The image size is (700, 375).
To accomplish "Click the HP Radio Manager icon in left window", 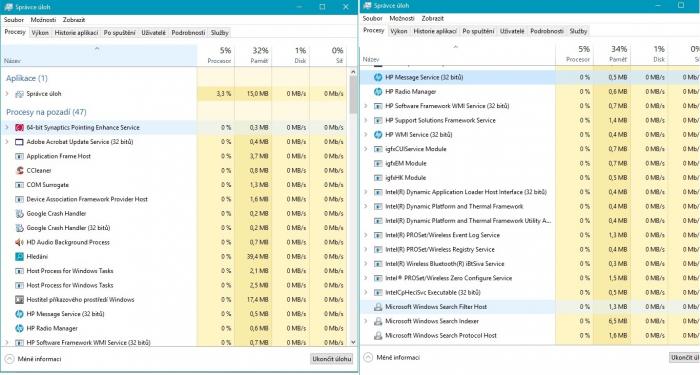I will tap(19, 328).
